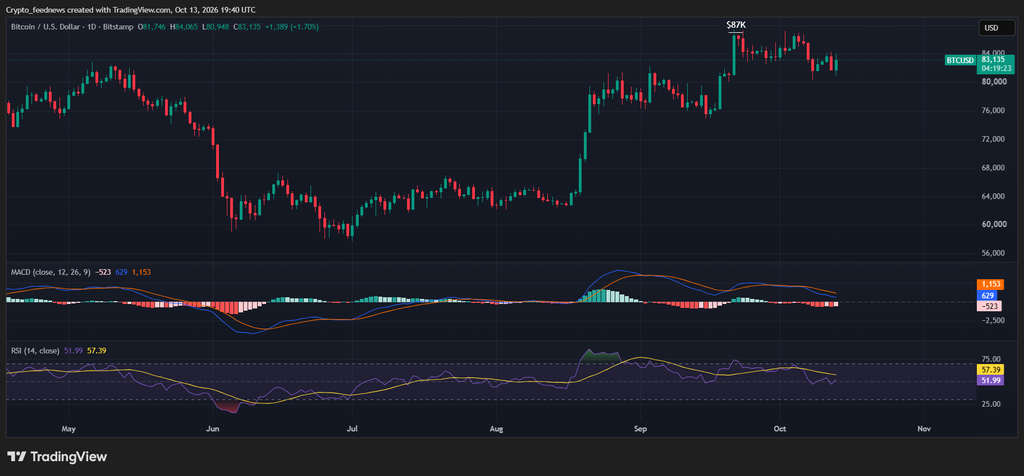Click the 64,000 price scale label

pyautogui.click(x=991, y=197)
